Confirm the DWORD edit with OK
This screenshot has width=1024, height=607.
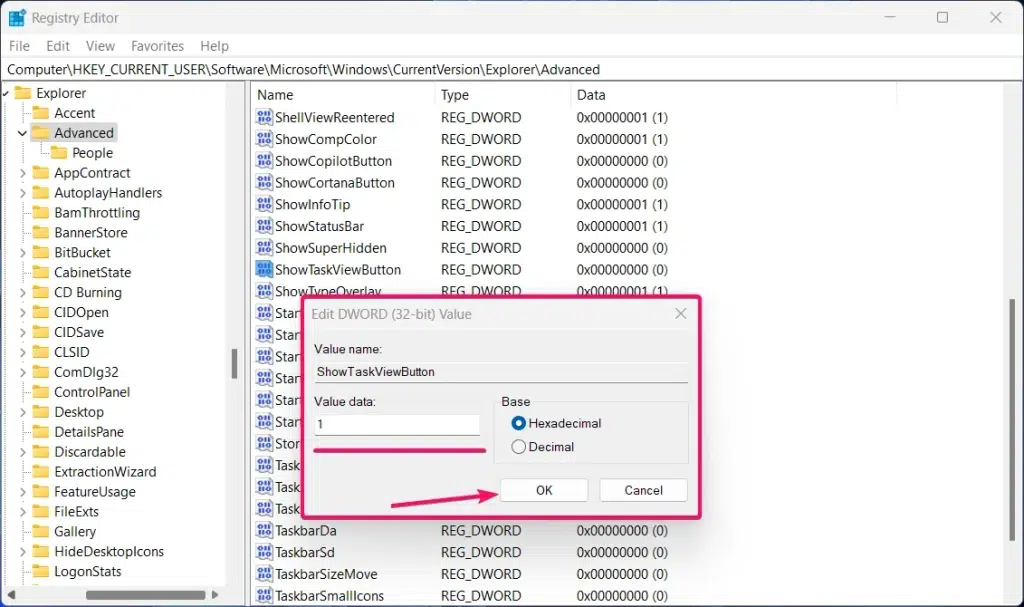point(544,490)
